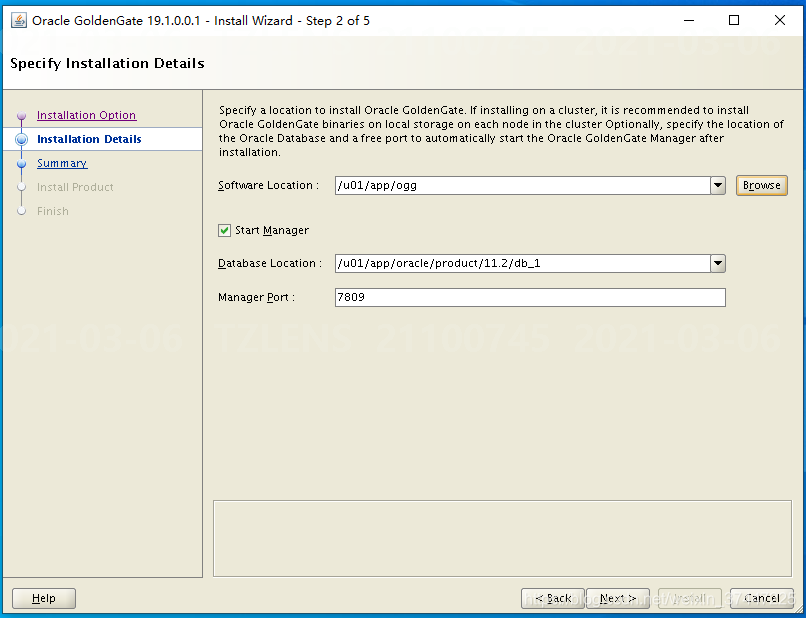806x618 pixels.
Task: Click the Summary step bullet
Action: [21, 163]
